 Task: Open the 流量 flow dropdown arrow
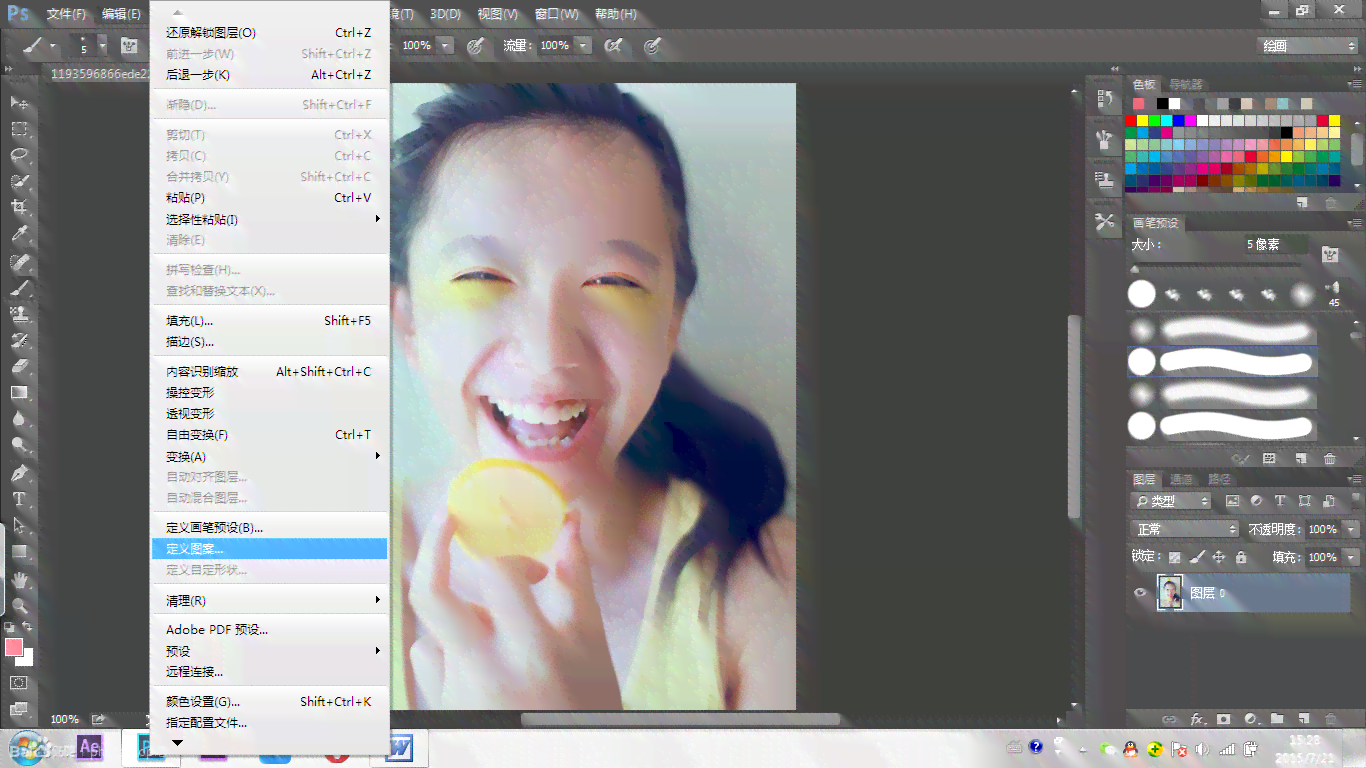pos(583,46)
